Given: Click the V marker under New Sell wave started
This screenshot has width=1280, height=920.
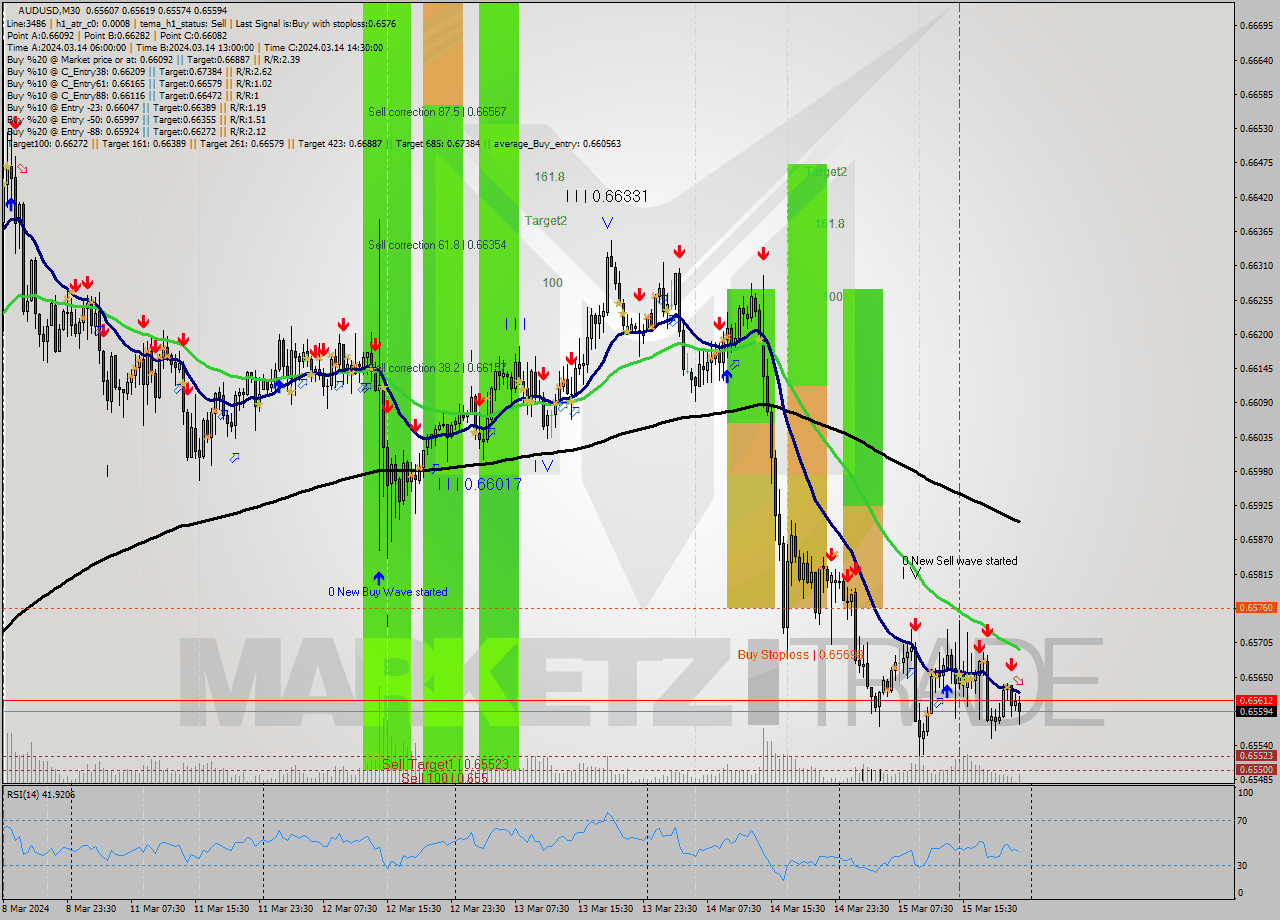Looking at the screenshot, I should point(915,574).
